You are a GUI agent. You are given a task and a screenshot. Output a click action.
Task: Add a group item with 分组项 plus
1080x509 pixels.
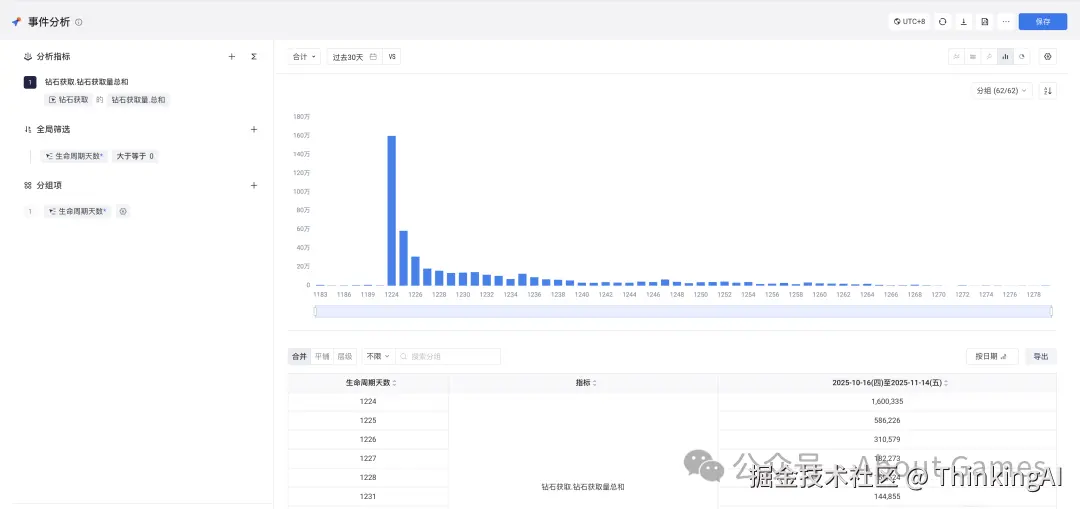pyautogui.click(x=253, y=185)
